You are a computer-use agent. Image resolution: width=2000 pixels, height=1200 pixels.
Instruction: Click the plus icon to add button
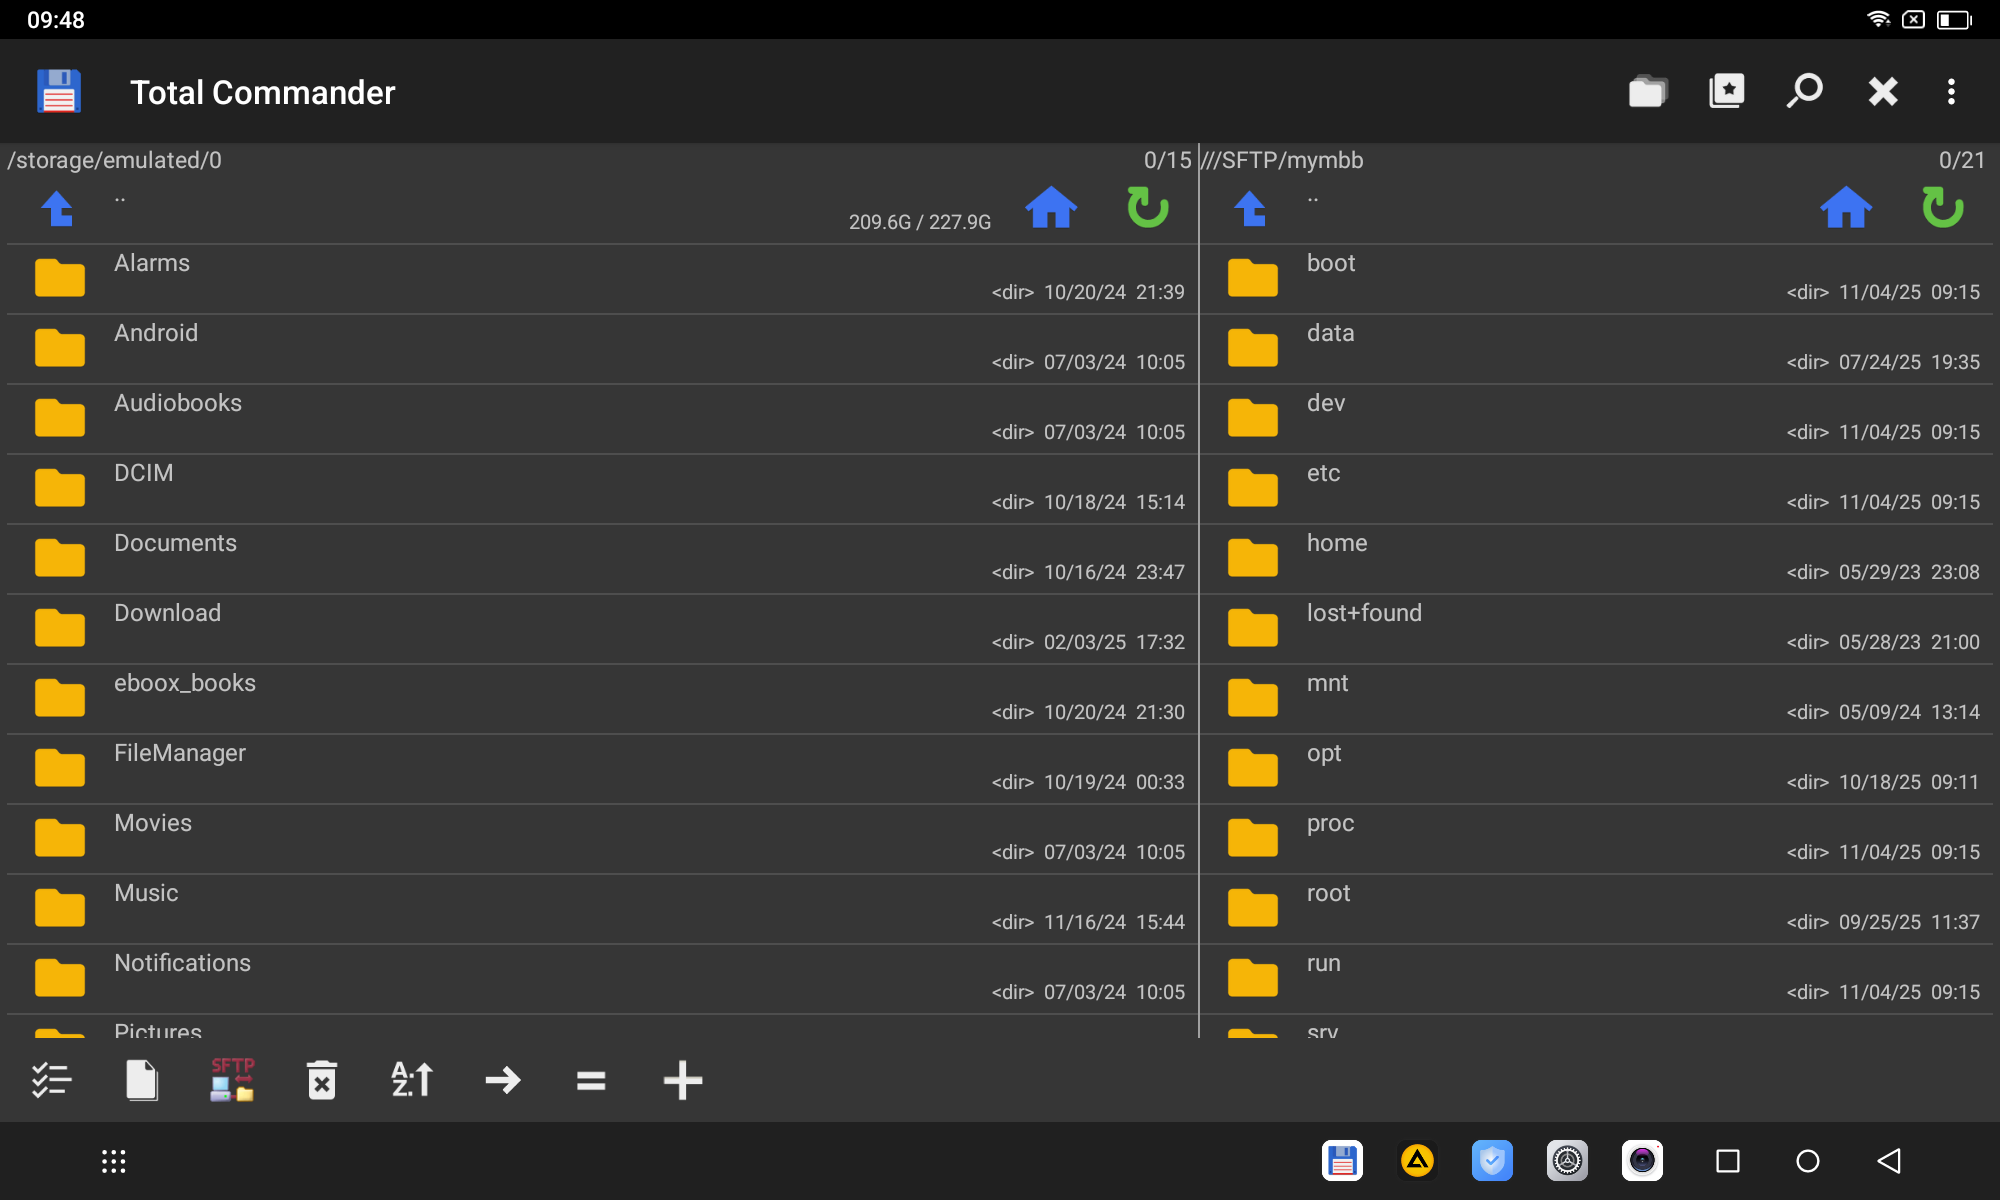683,1080
